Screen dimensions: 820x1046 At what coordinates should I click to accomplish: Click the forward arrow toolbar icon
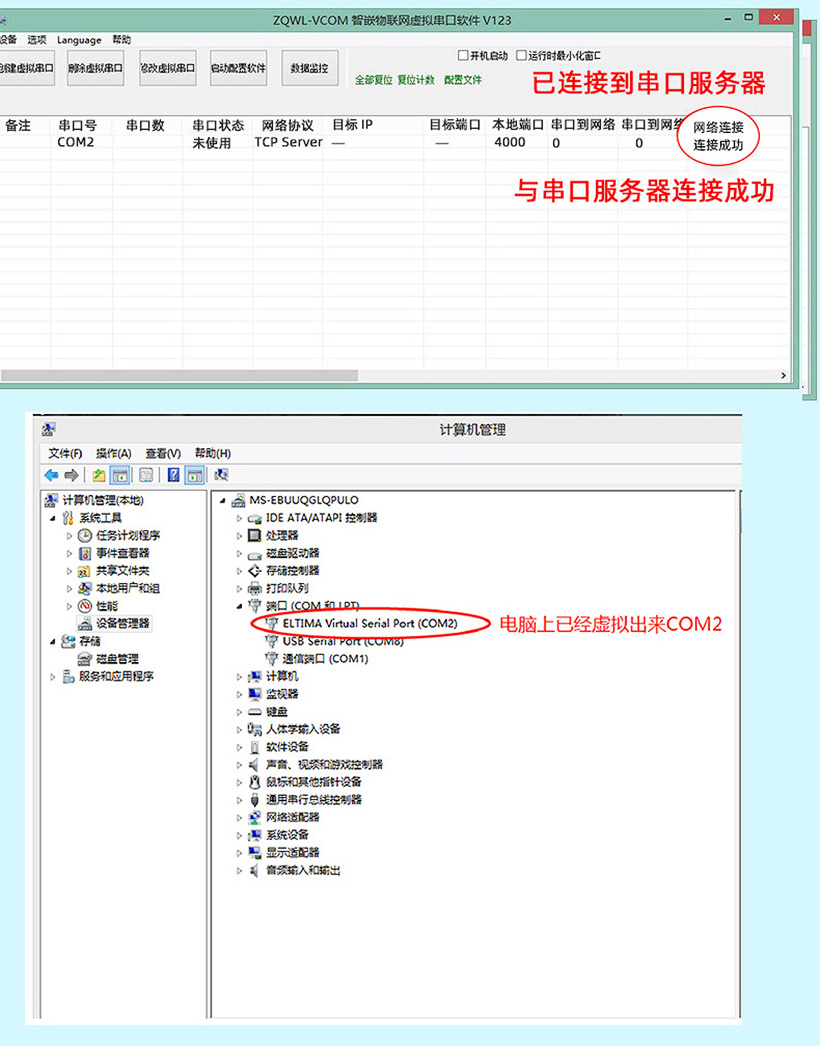coord(71,475)
